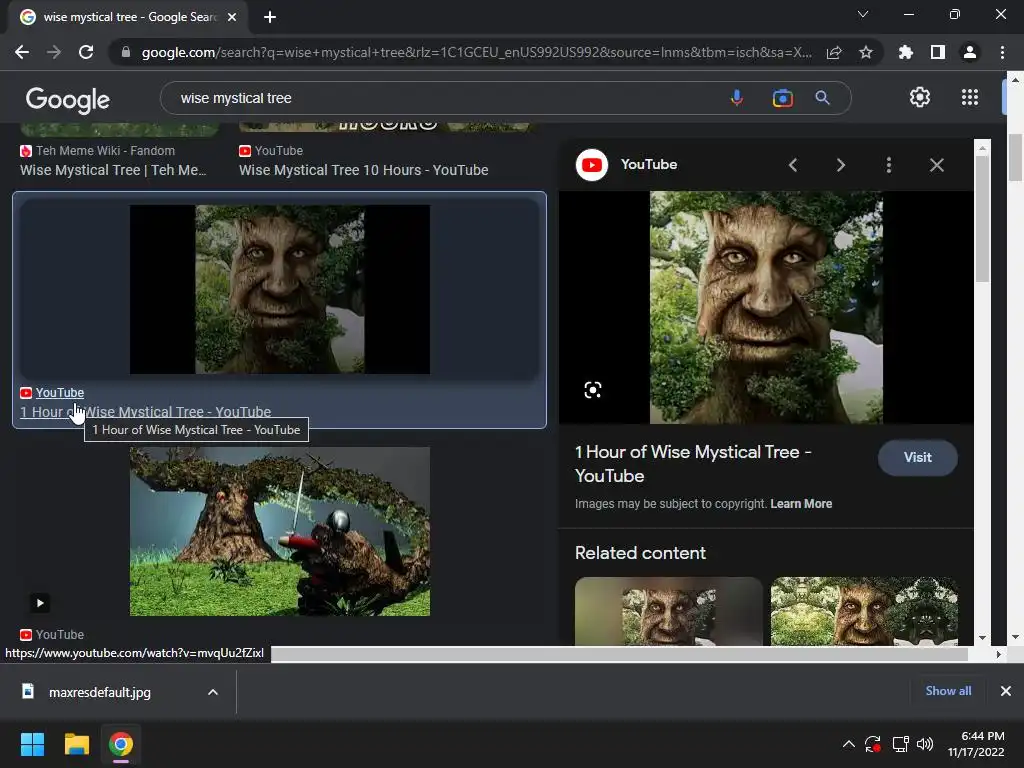Go back to the previous page

point(22,52)
